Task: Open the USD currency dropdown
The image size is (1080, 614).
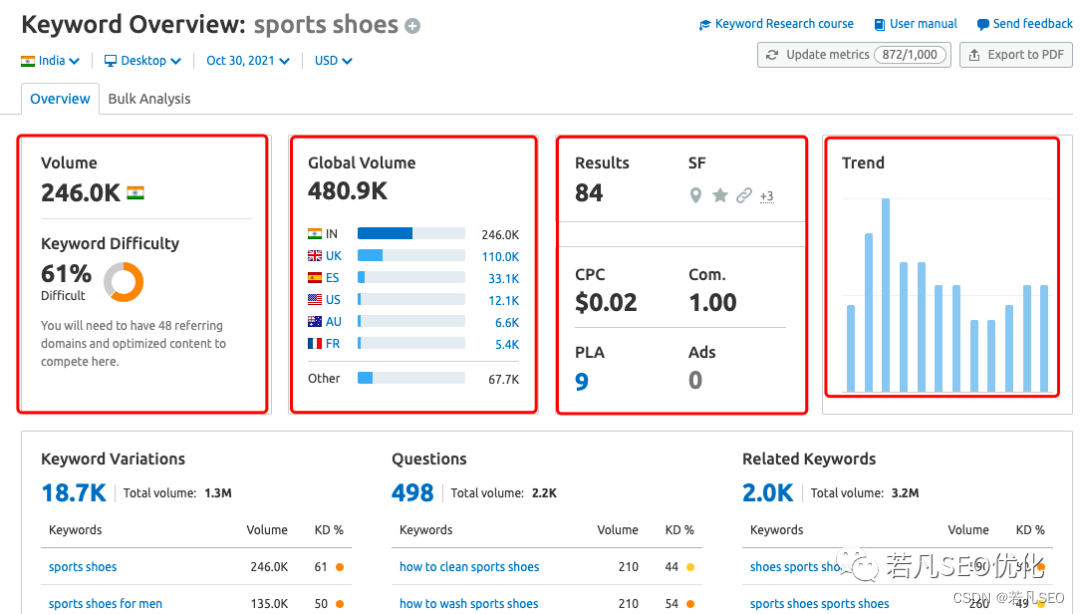Action: (x=333, y=61)
